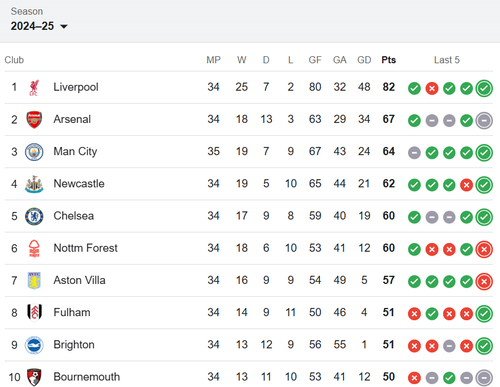
Task: Click Liverpool's red loss indicator
Action: [432, 89]
